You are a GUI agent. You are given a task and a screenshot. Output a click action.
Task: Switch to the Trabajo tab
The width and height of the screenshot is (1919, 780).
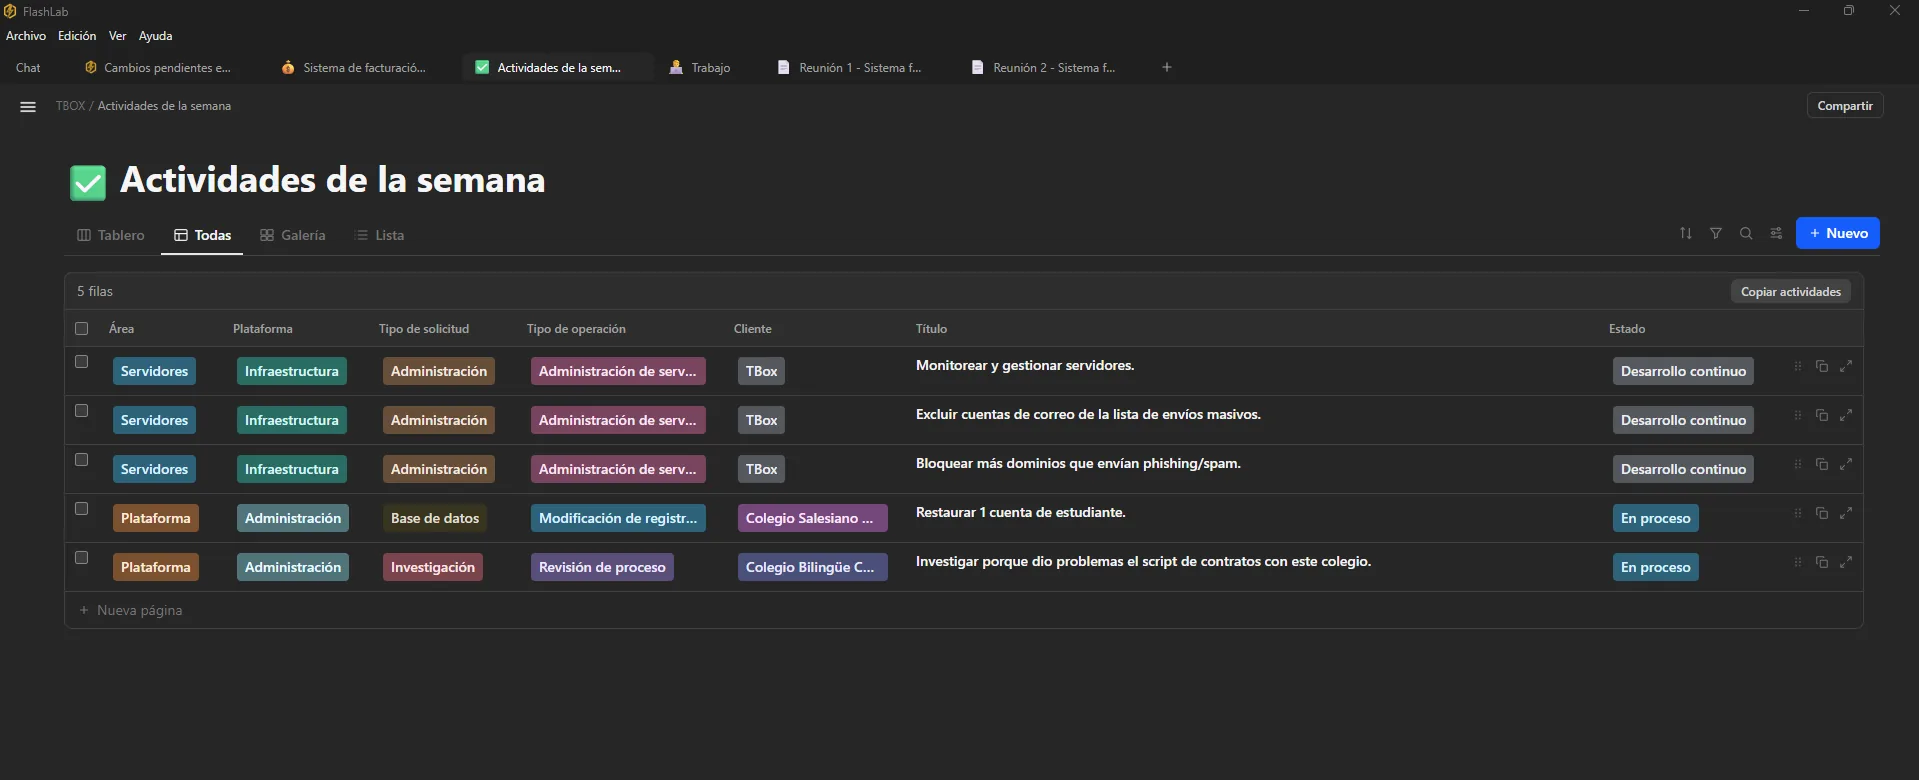[700, 68]
